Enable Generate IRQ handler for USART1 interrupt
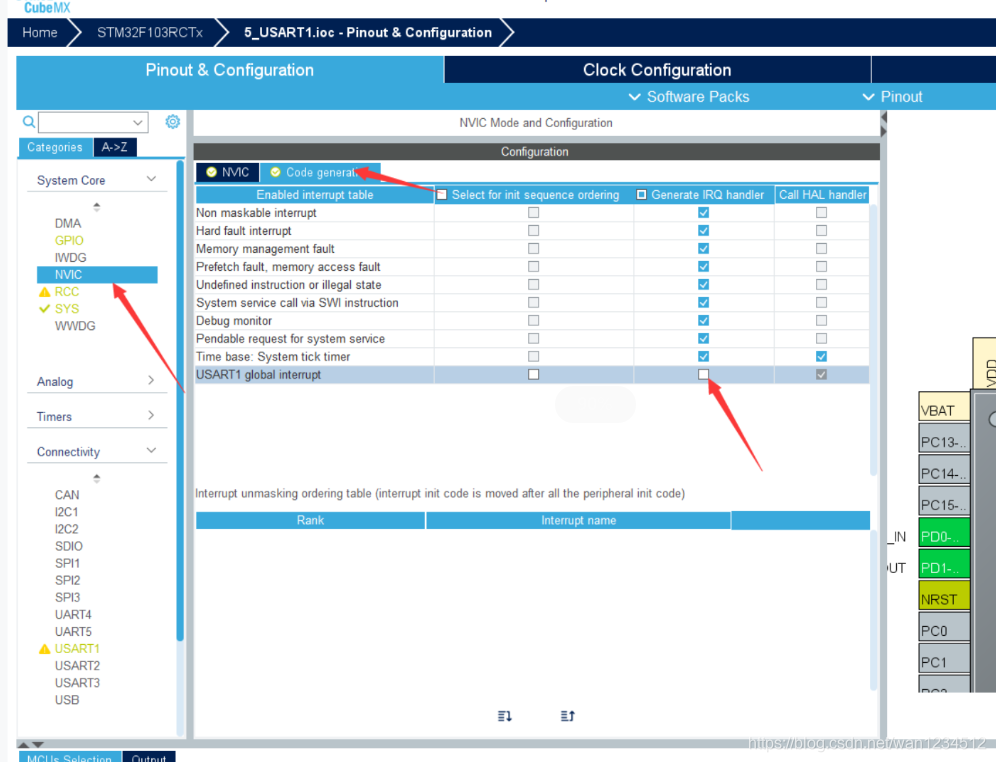The width and height of the screenshot is (996, 762). pos(704,374)
